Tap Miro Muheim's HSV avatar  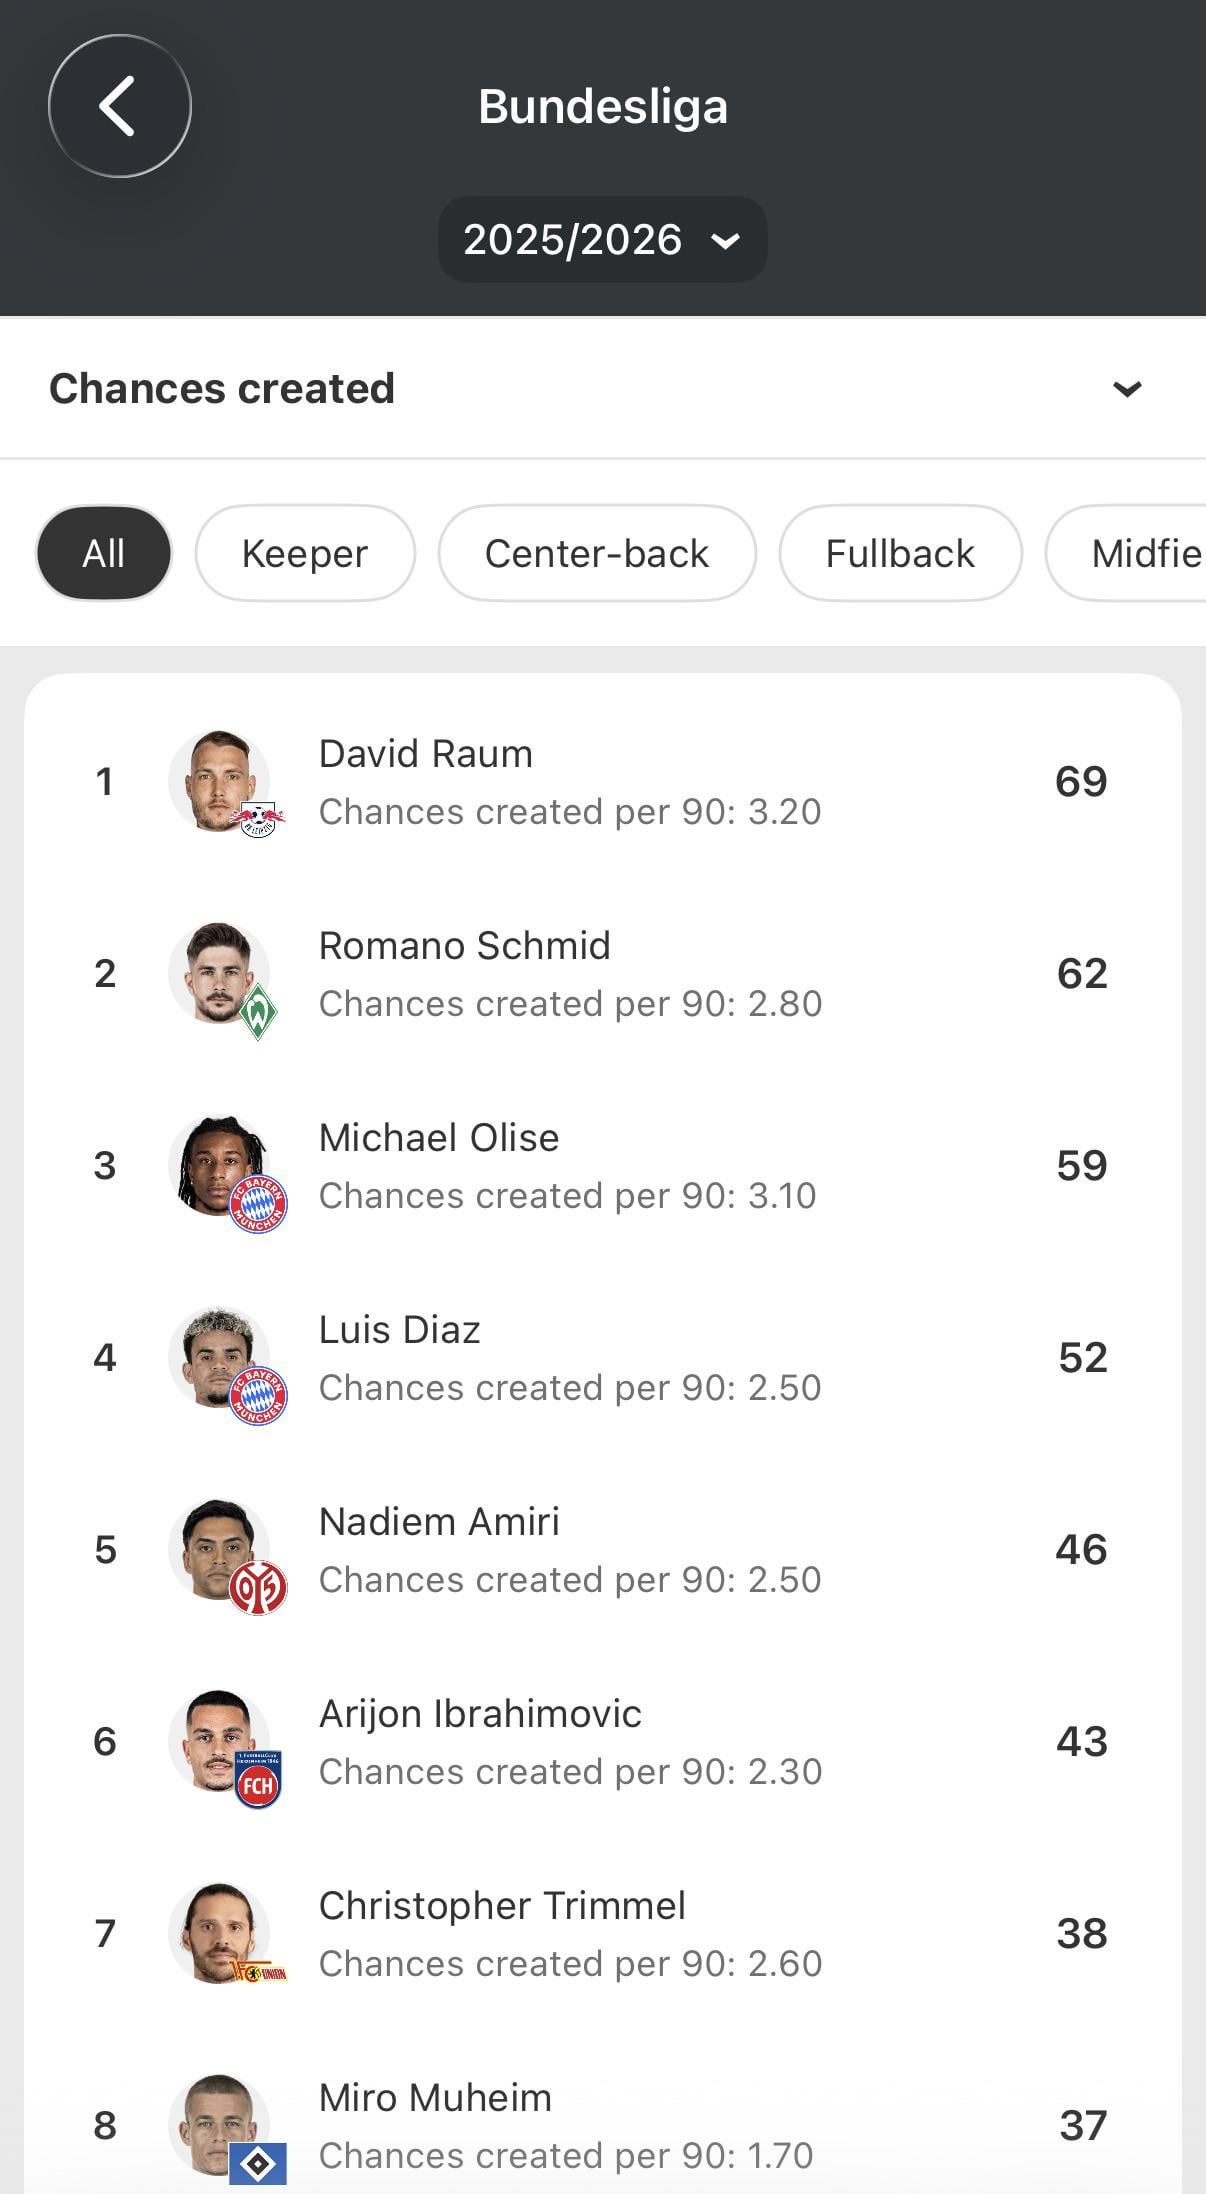pos(221,2126)
